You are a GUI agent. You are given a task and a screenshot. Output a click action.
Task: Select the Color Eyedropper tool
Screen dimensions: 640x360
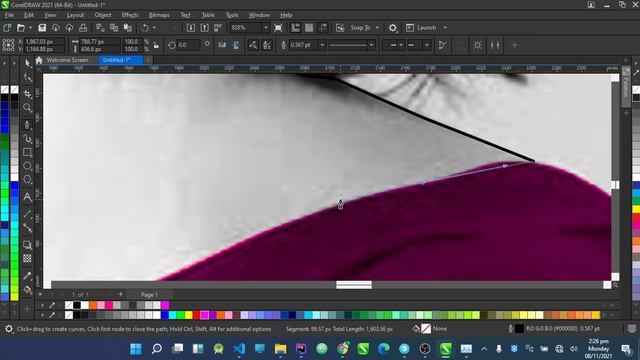coord(27,276)
